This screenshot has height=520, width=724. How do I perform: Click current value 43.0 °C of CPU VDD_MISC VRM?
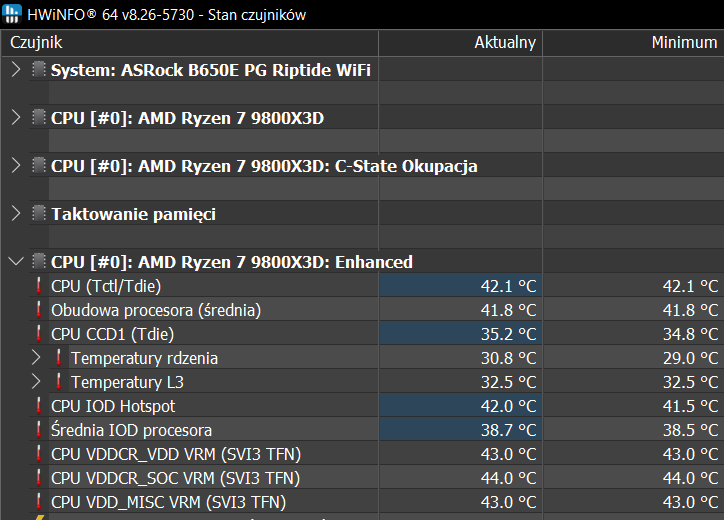(508, 502)
